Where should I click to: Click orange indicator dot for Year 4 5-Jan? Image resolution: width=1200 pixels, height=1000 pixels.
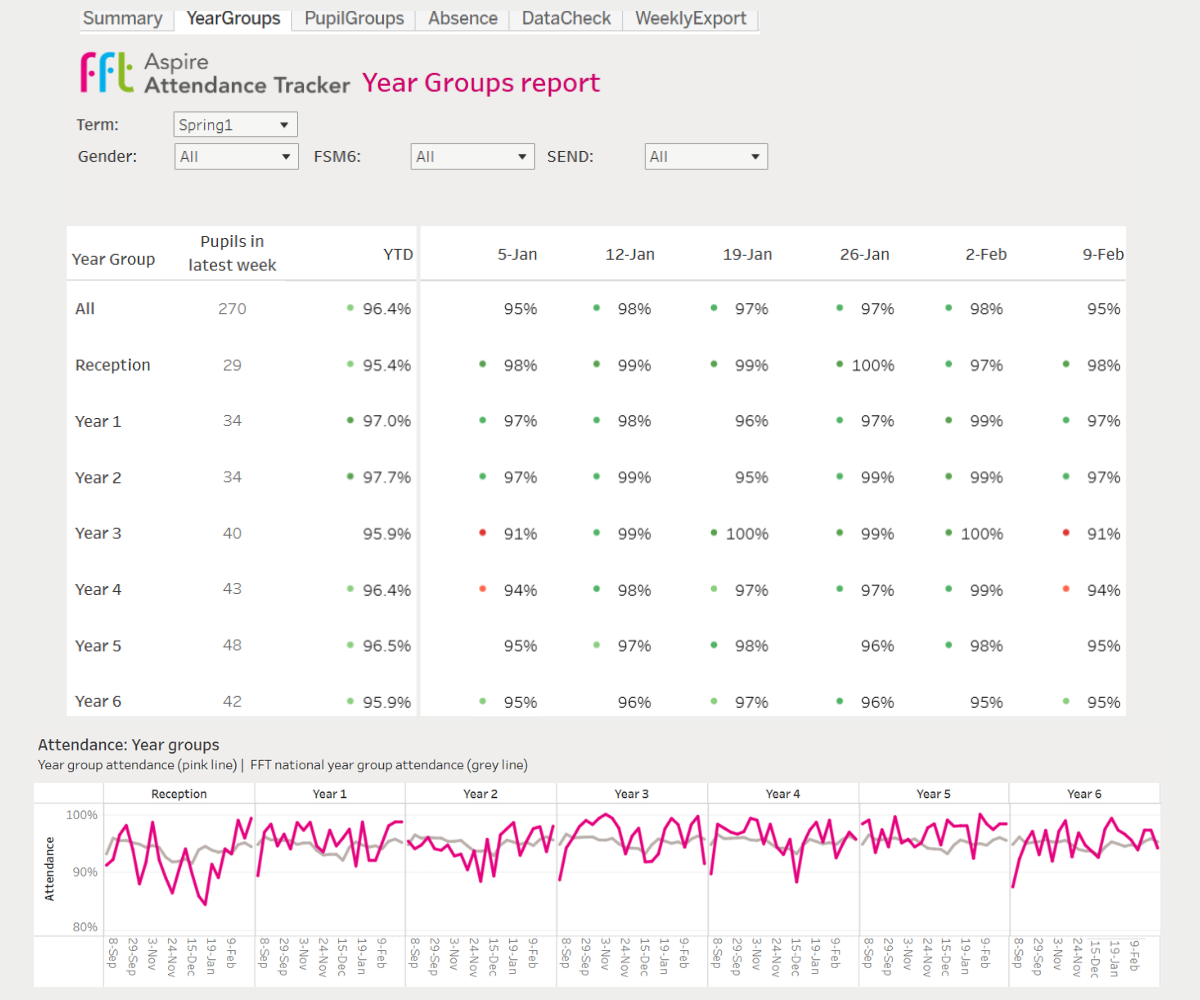click(x=482, y=590)
